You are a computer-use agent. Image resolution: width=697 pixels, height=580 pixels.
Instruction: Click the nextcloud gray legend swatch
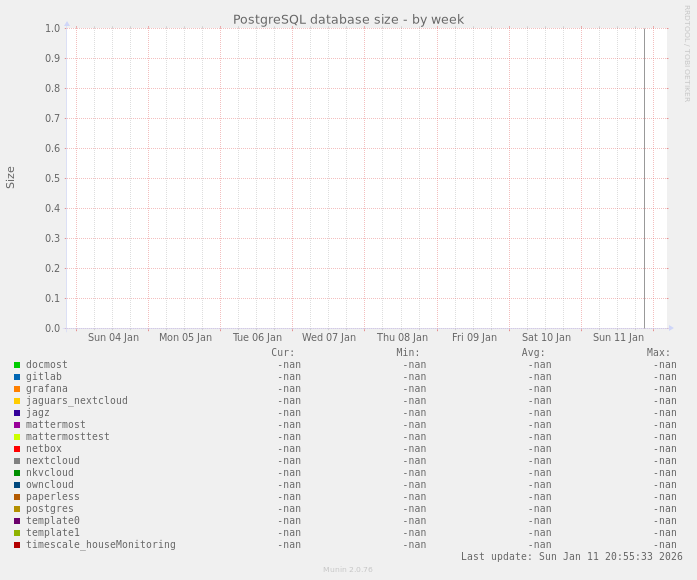[x=17, y=461]
